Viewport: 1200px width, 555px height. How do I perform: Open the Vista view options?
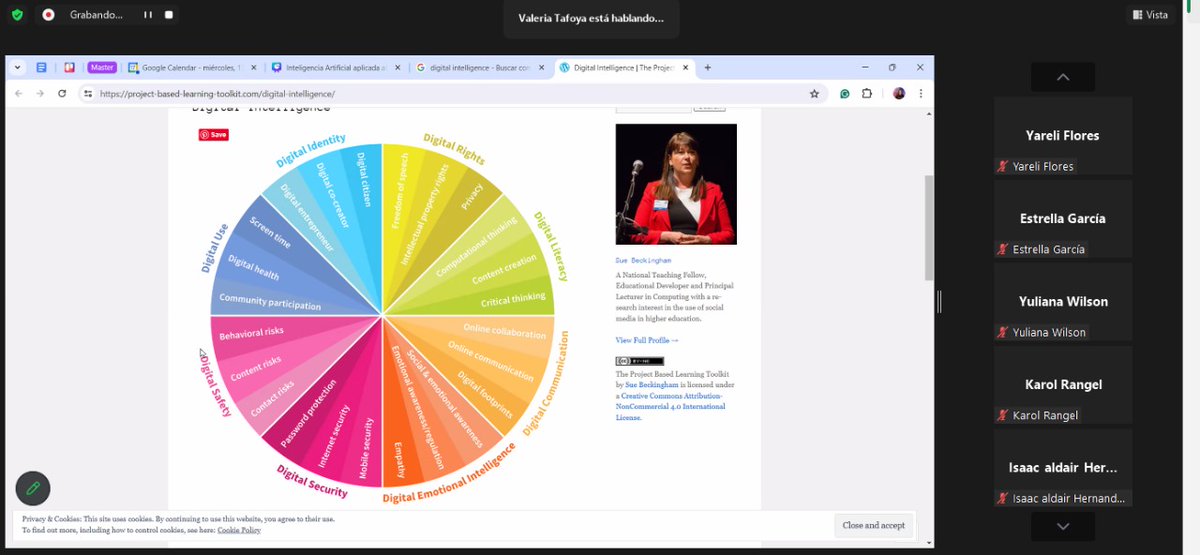pos(1150,15)
